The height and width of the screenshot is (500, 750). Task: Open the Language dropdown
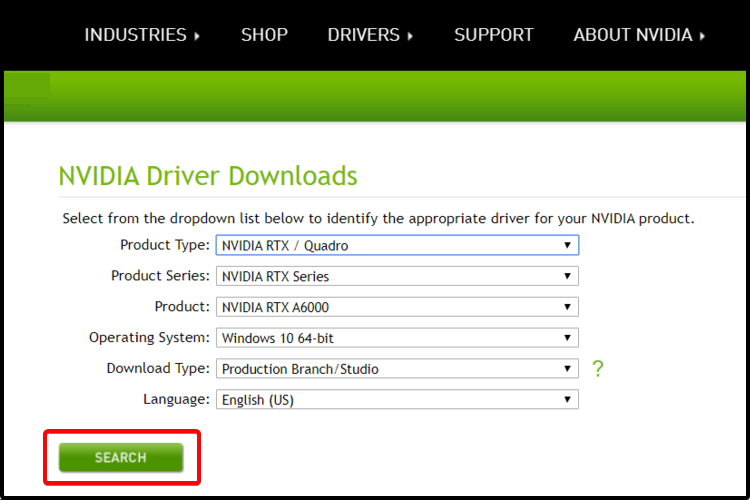(x=397, y=400)
